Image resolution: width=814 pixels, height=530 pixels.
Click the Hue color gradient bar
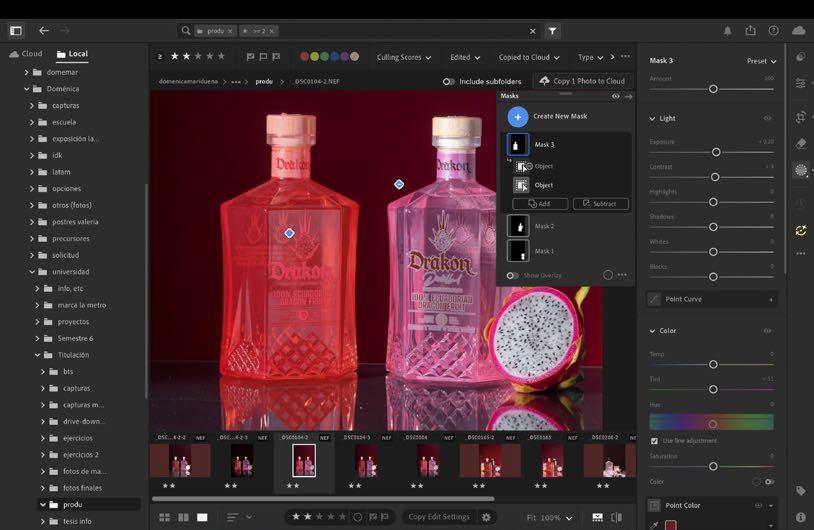[711, 422]
